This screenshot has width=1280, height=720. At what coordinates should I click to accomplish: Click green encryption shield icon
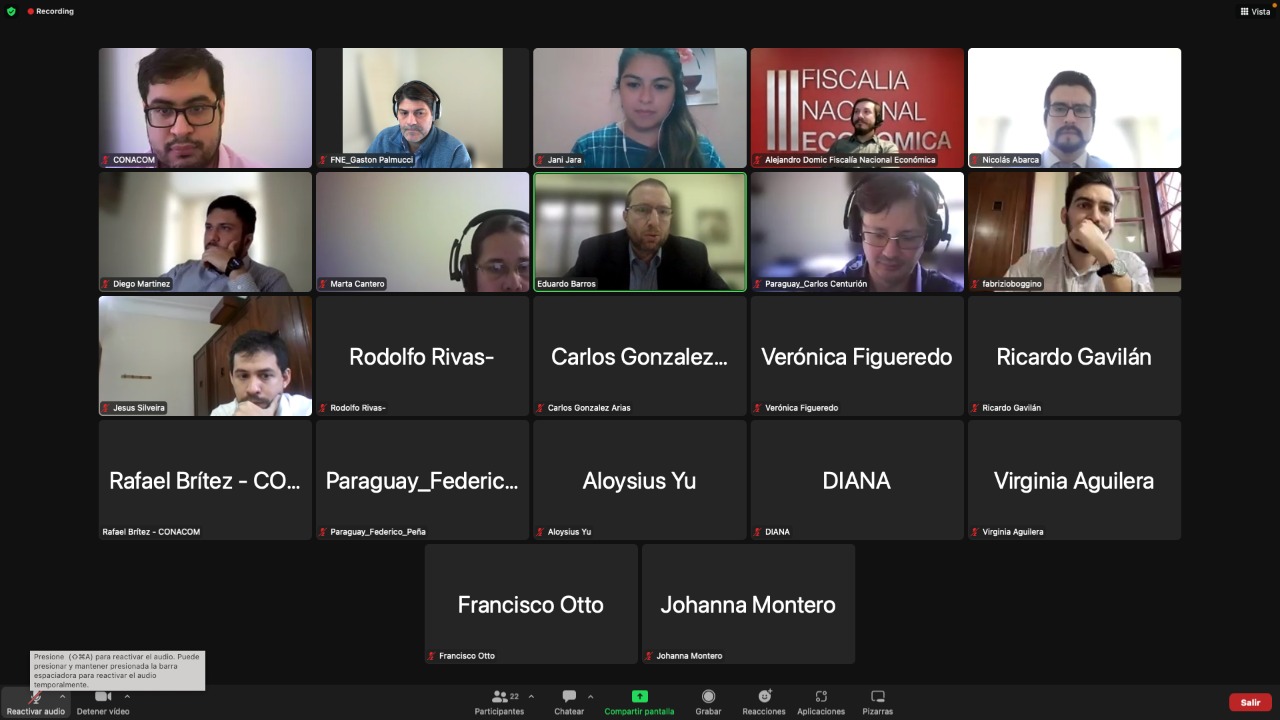coord(11,11)
